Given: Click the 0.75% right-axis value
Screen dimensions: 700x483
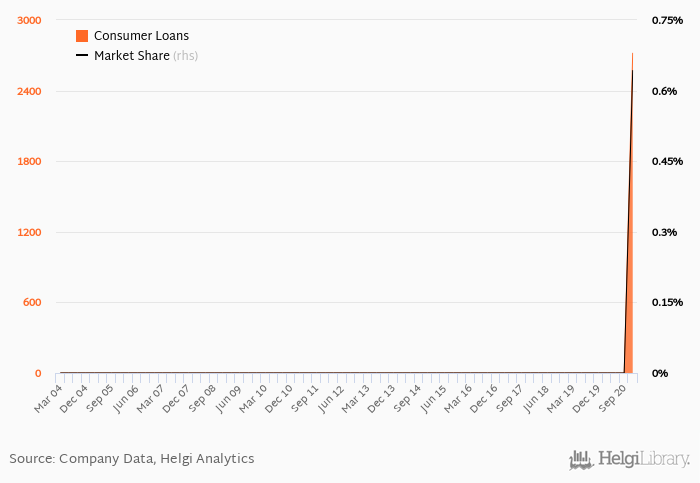Looking at the screenshot, I should pos(667,21).
